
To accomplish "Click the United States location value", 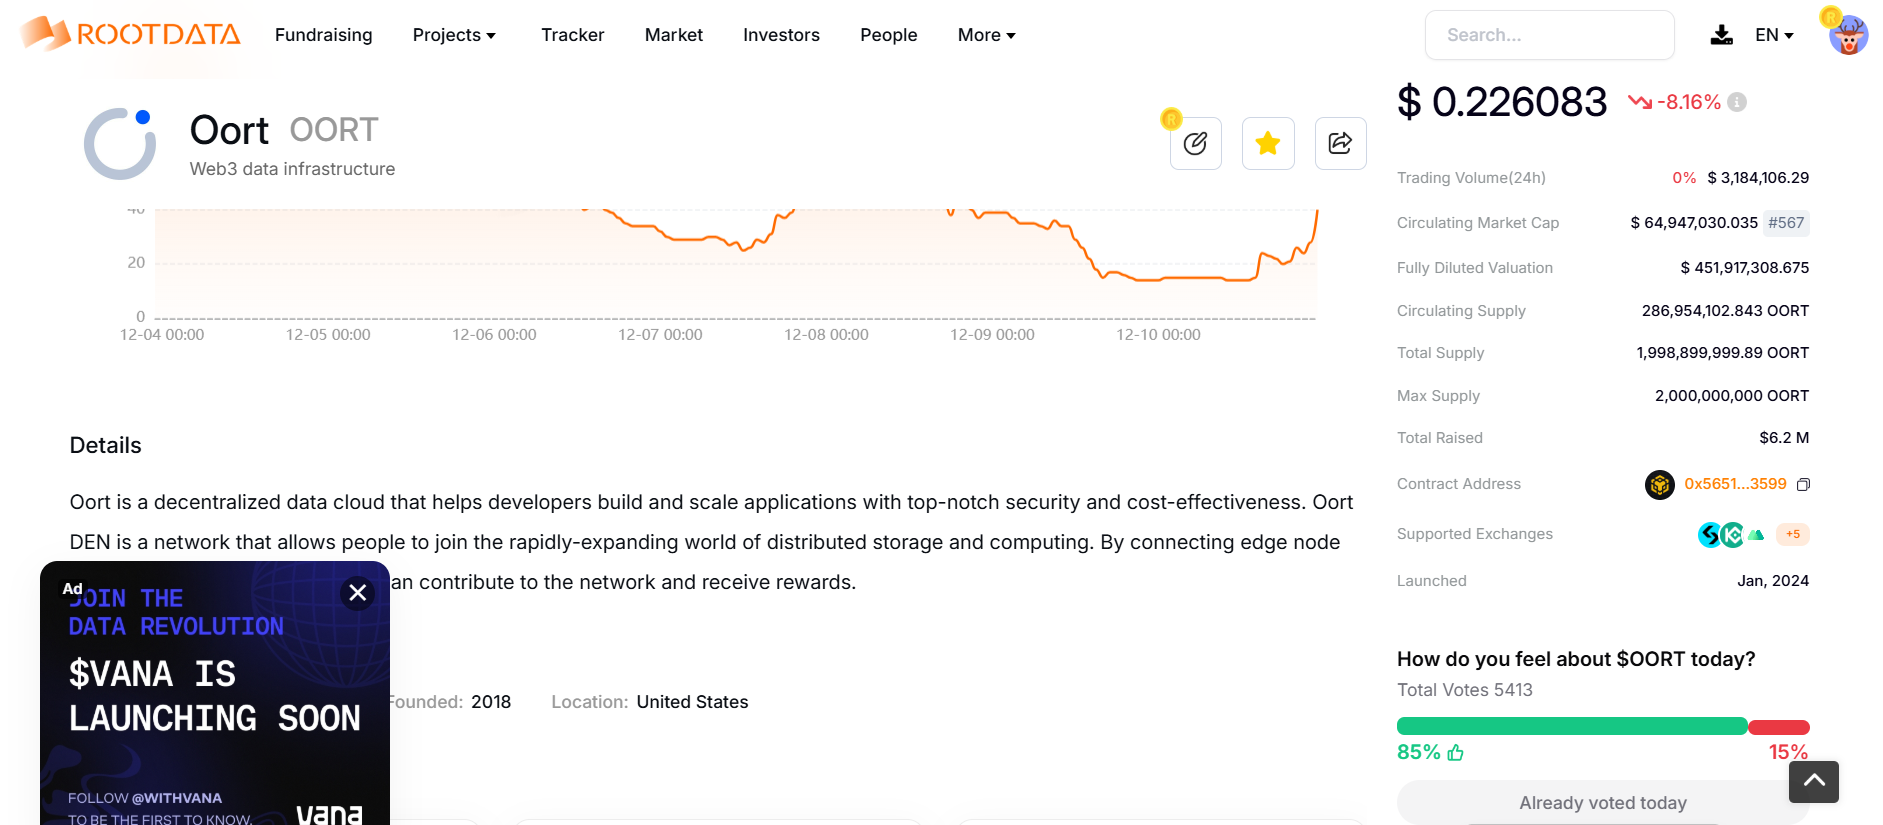I will click(692, 702).
